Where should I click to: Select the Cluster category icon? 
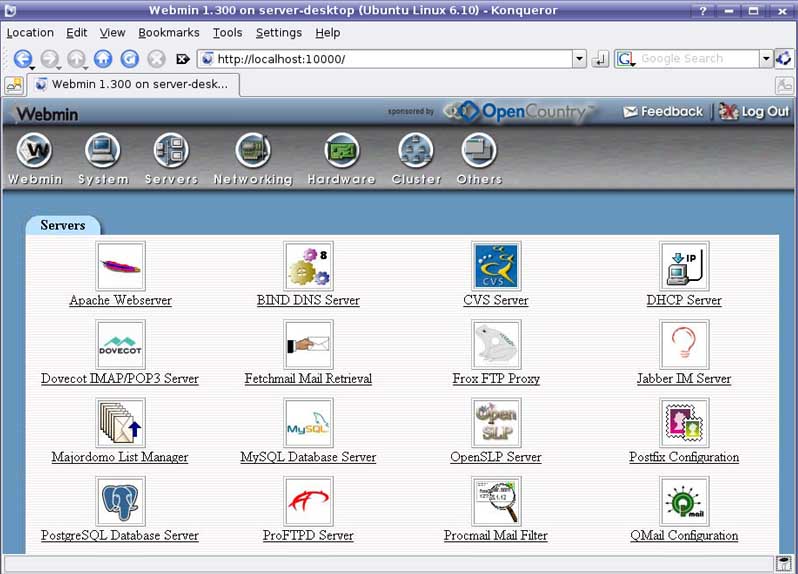(x=416, y=151)
